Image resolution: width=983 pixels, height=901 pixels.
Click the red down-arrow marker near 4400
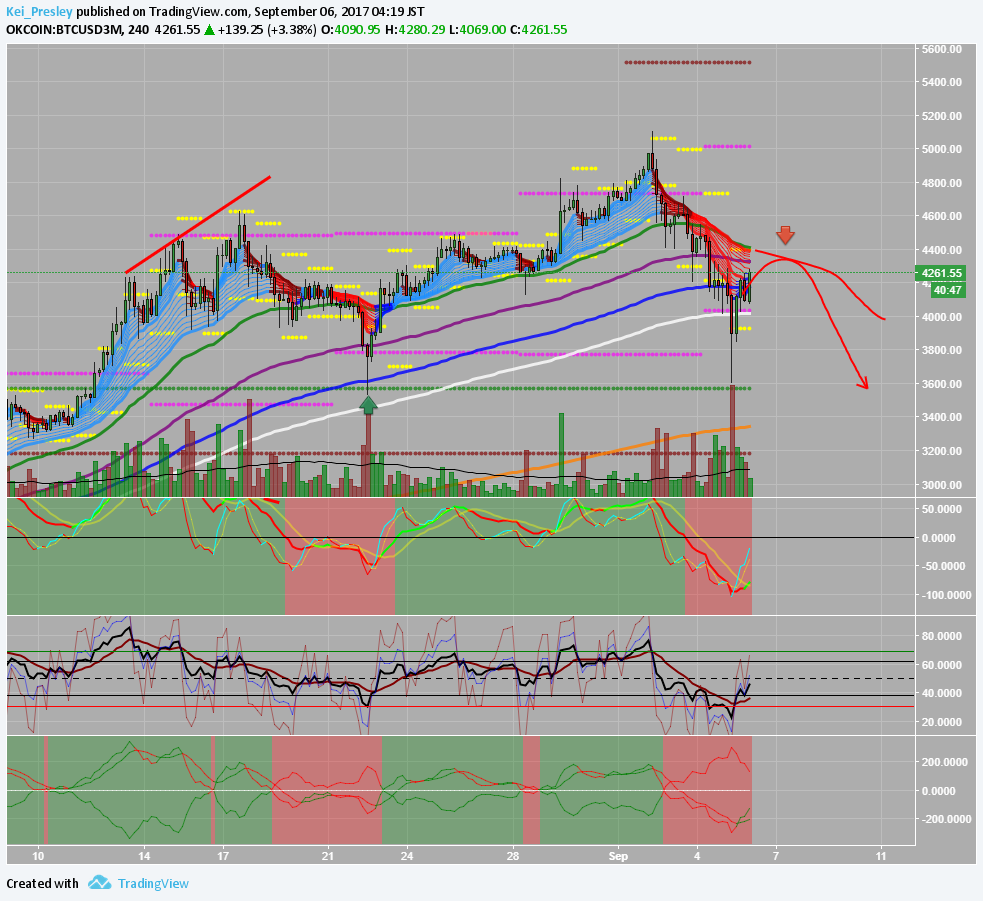pos(785,235)
